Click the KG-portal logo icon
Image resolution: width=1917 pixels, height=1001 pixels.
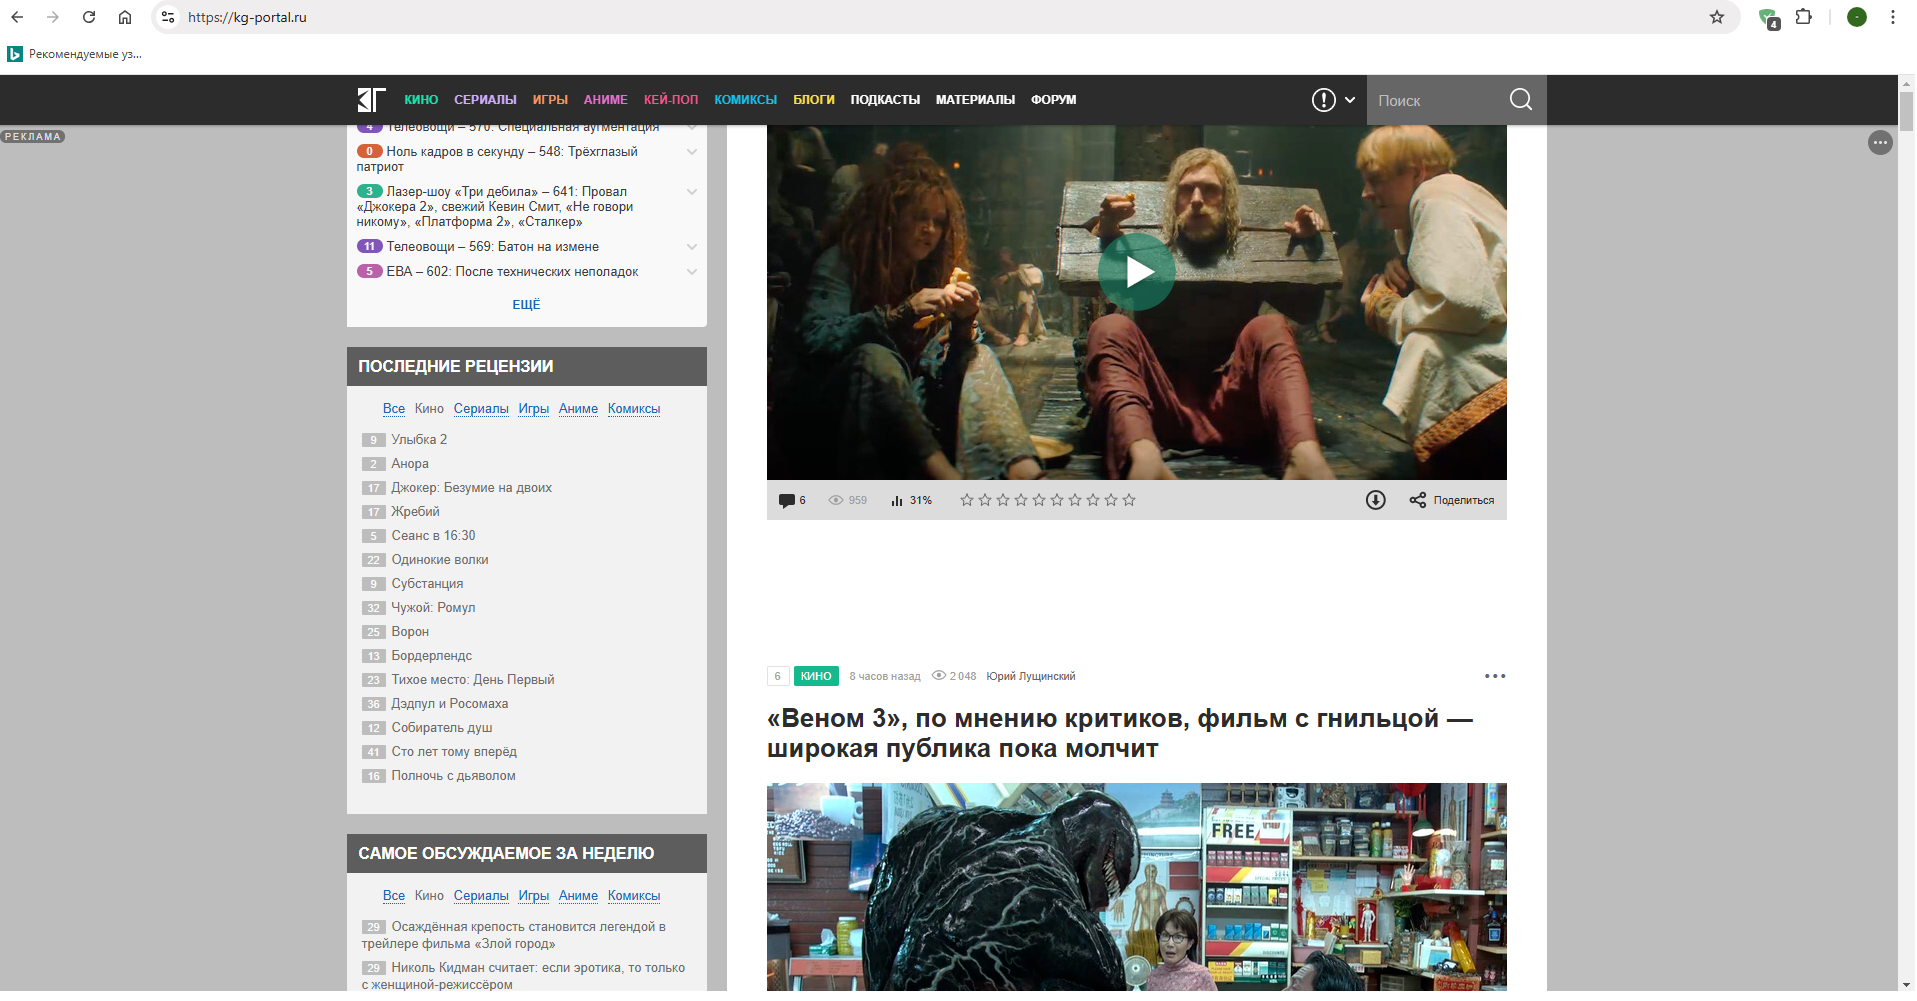[371, 99]
